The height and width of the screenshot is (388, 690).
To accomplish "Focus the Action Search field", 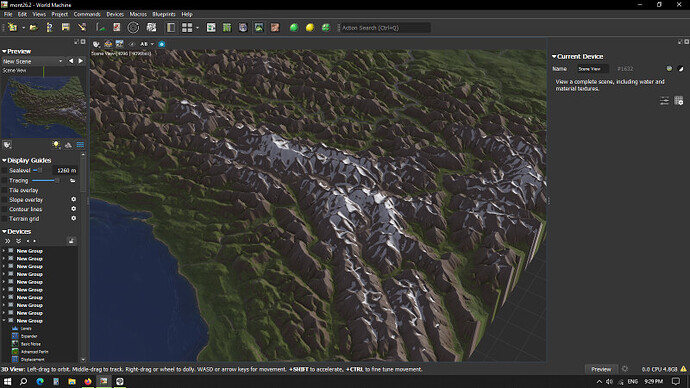I will [x=385, y=28].
